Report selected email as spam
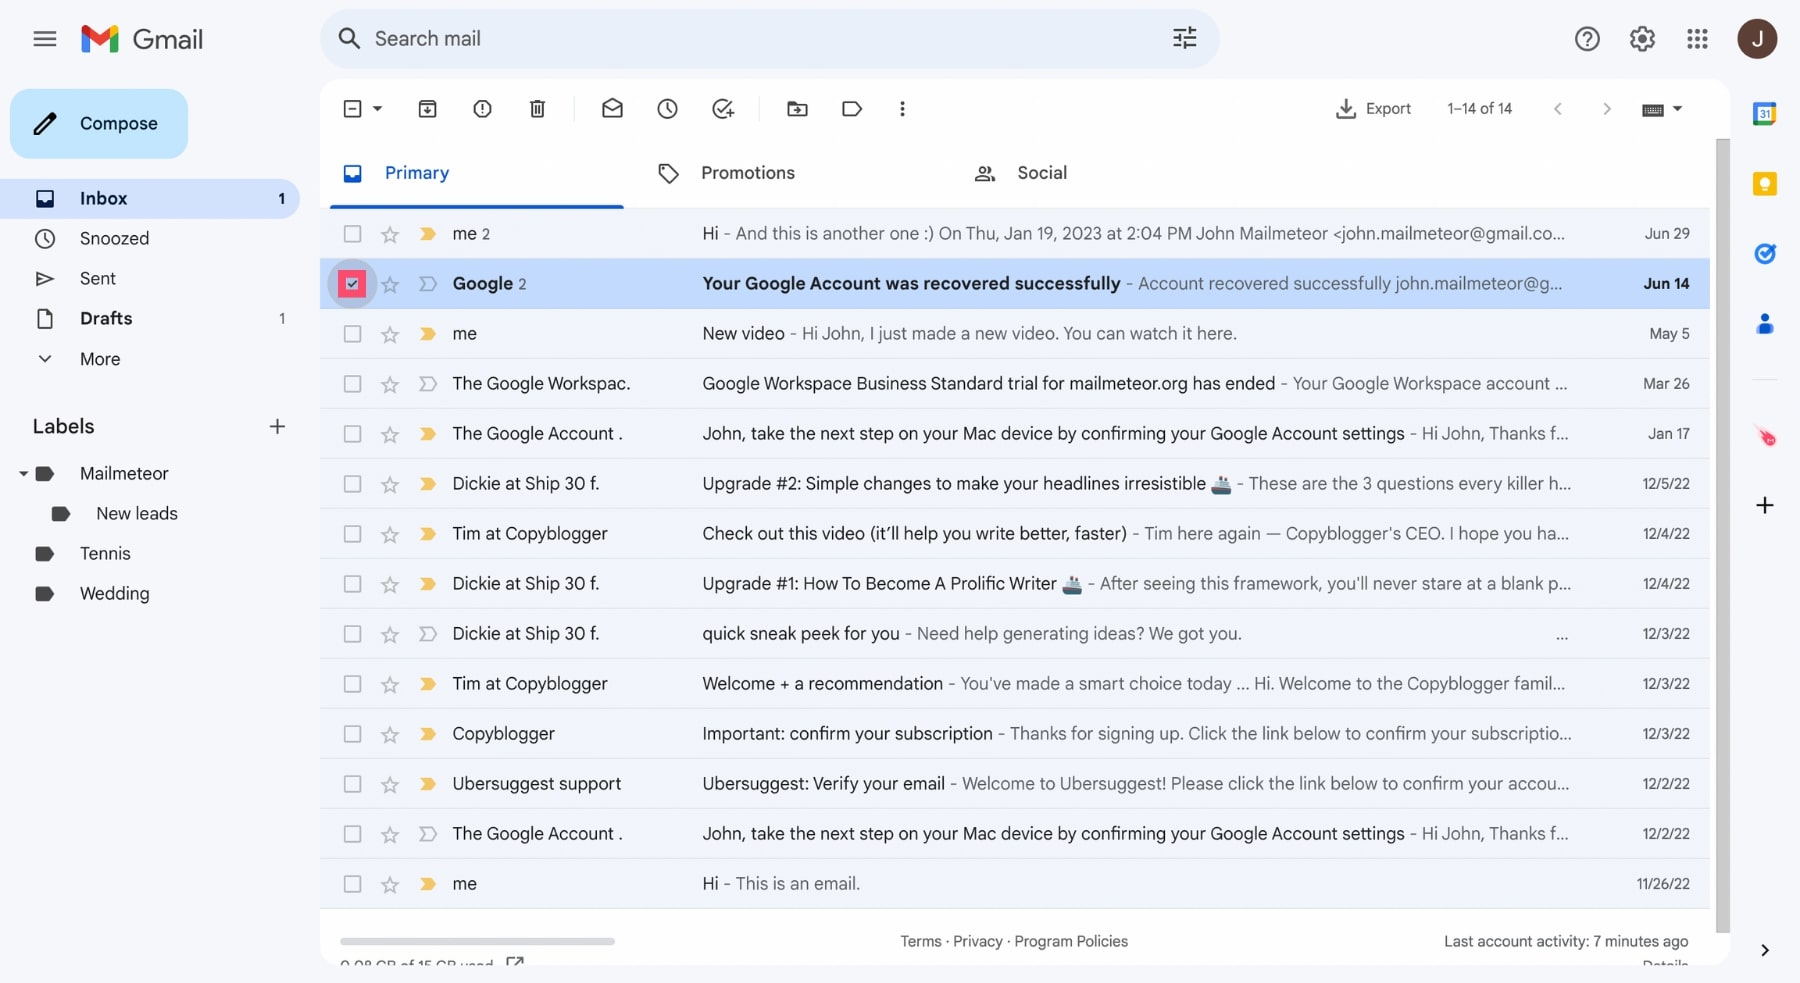 pos(482,109)
